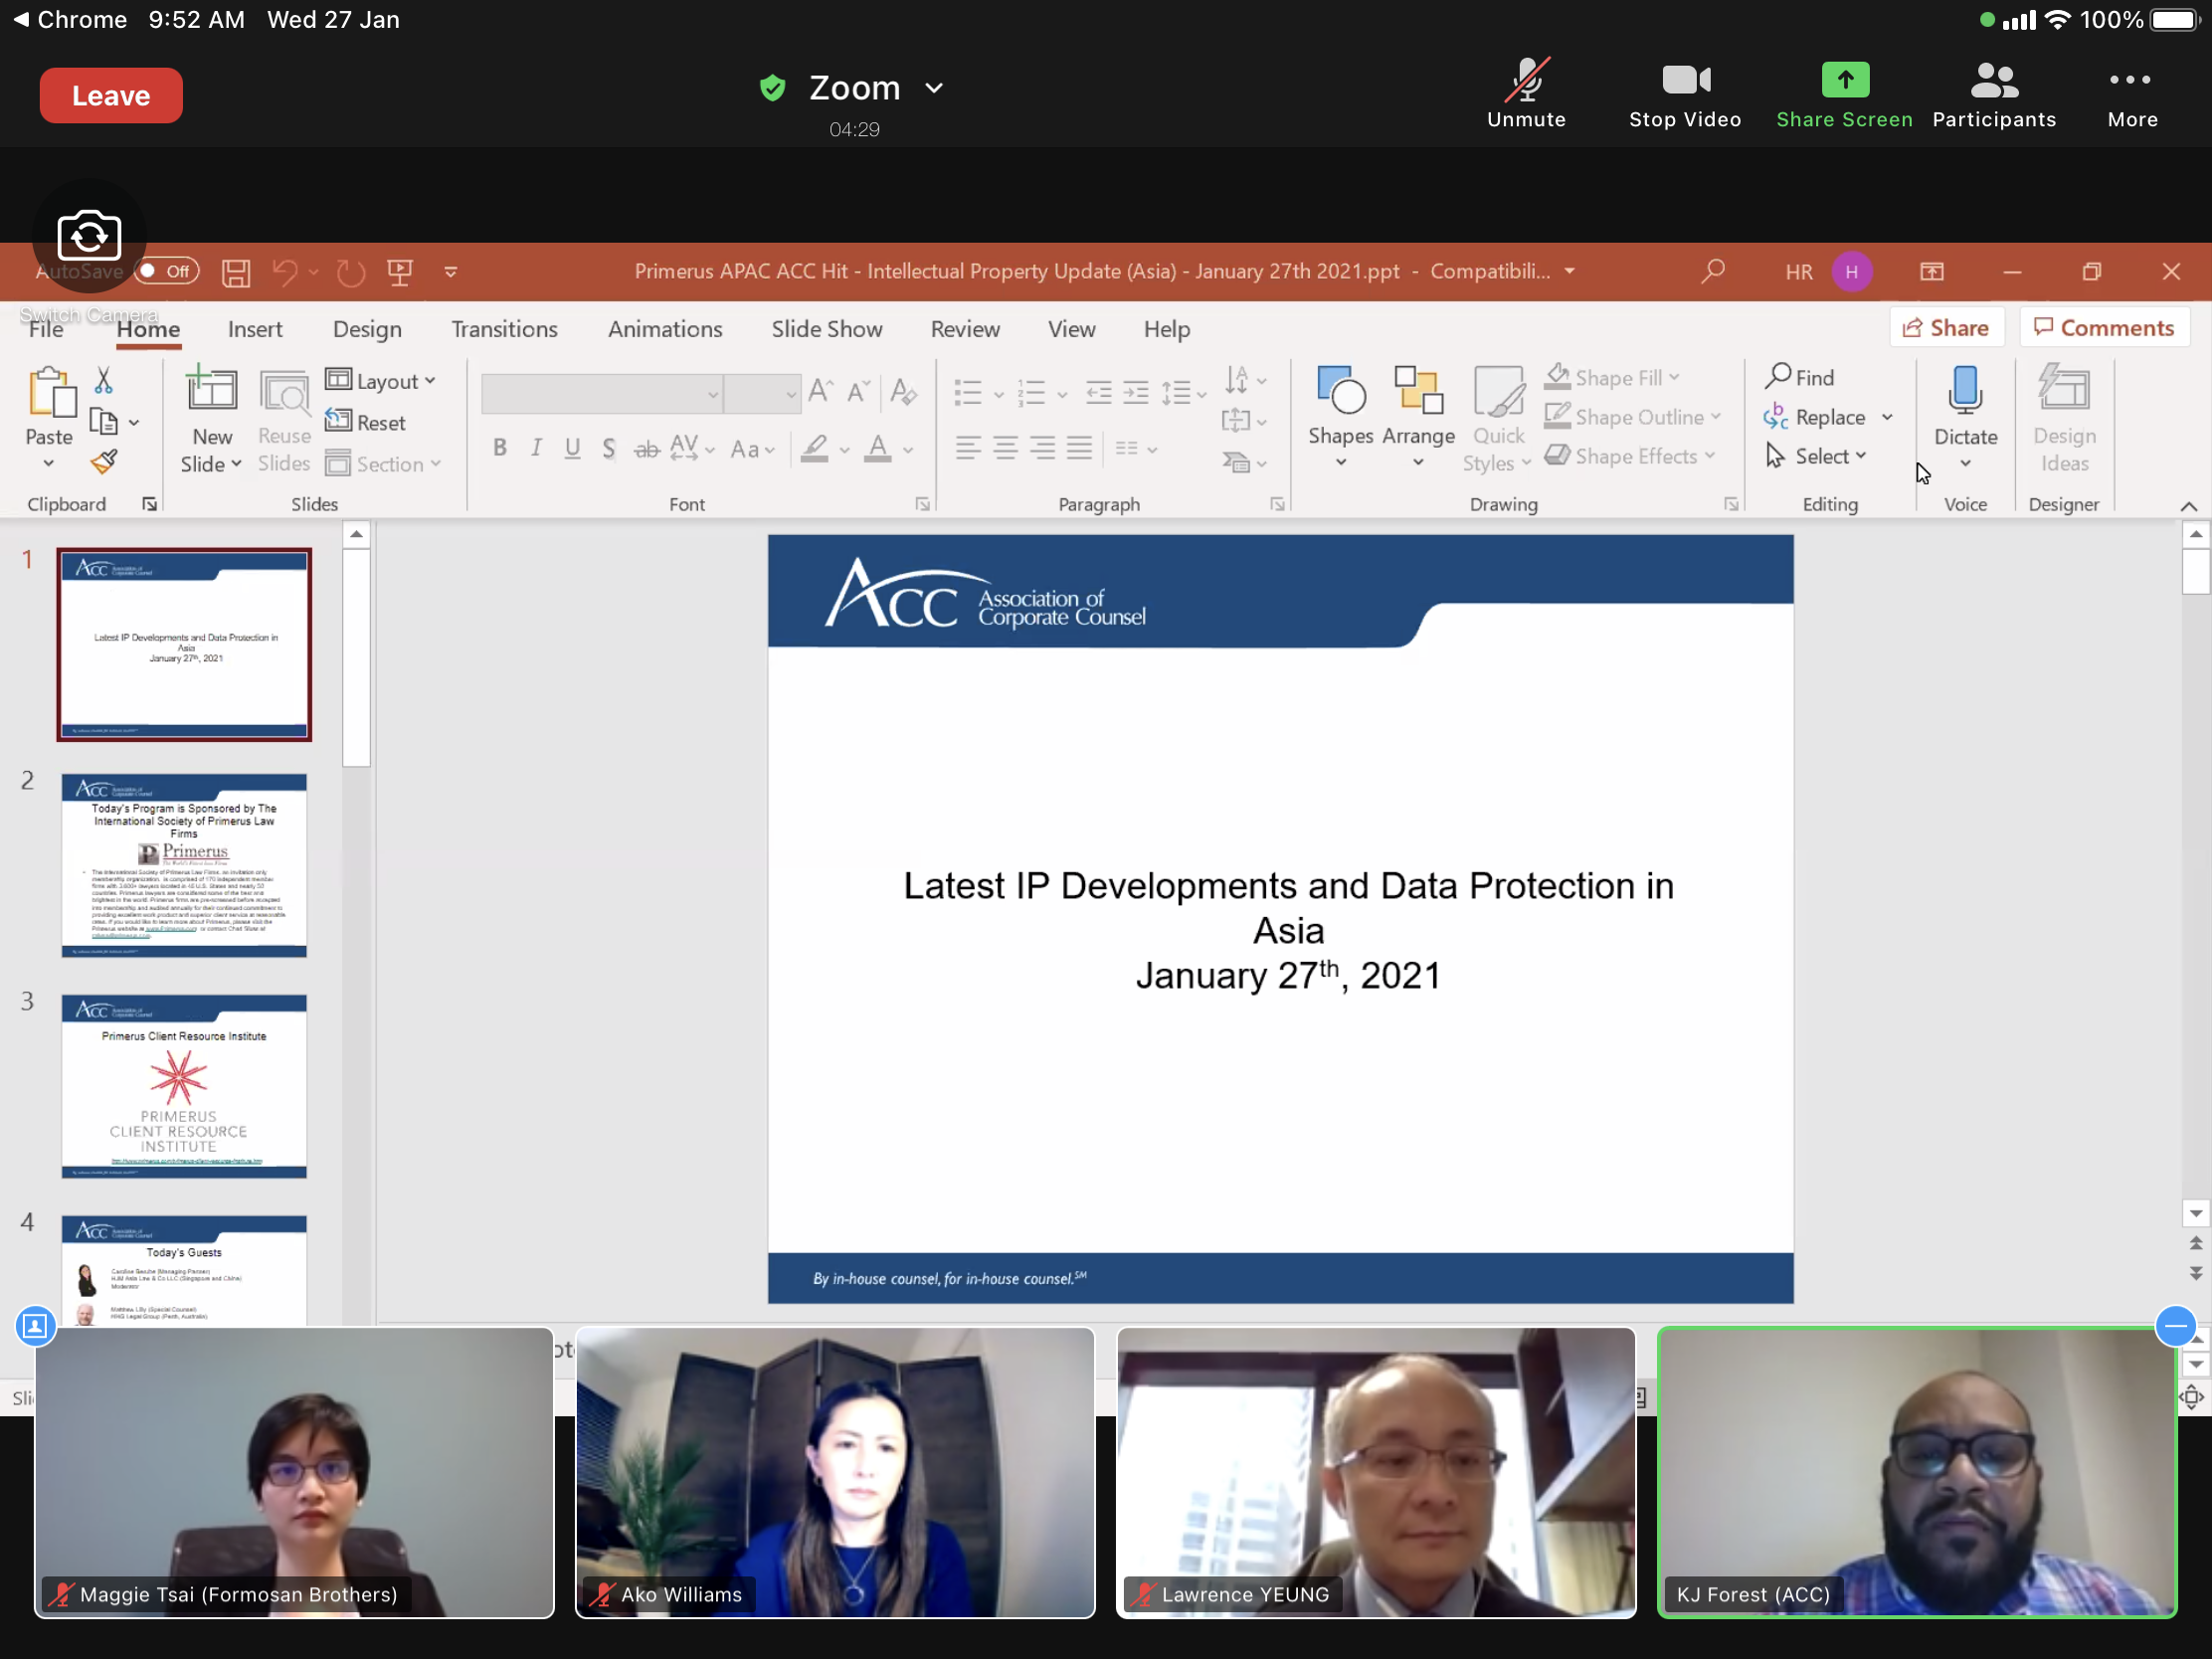Open the Select dropdown in Editing
The image size is (2212, 1659).
pyautogui.click(x=1816, y=456)
